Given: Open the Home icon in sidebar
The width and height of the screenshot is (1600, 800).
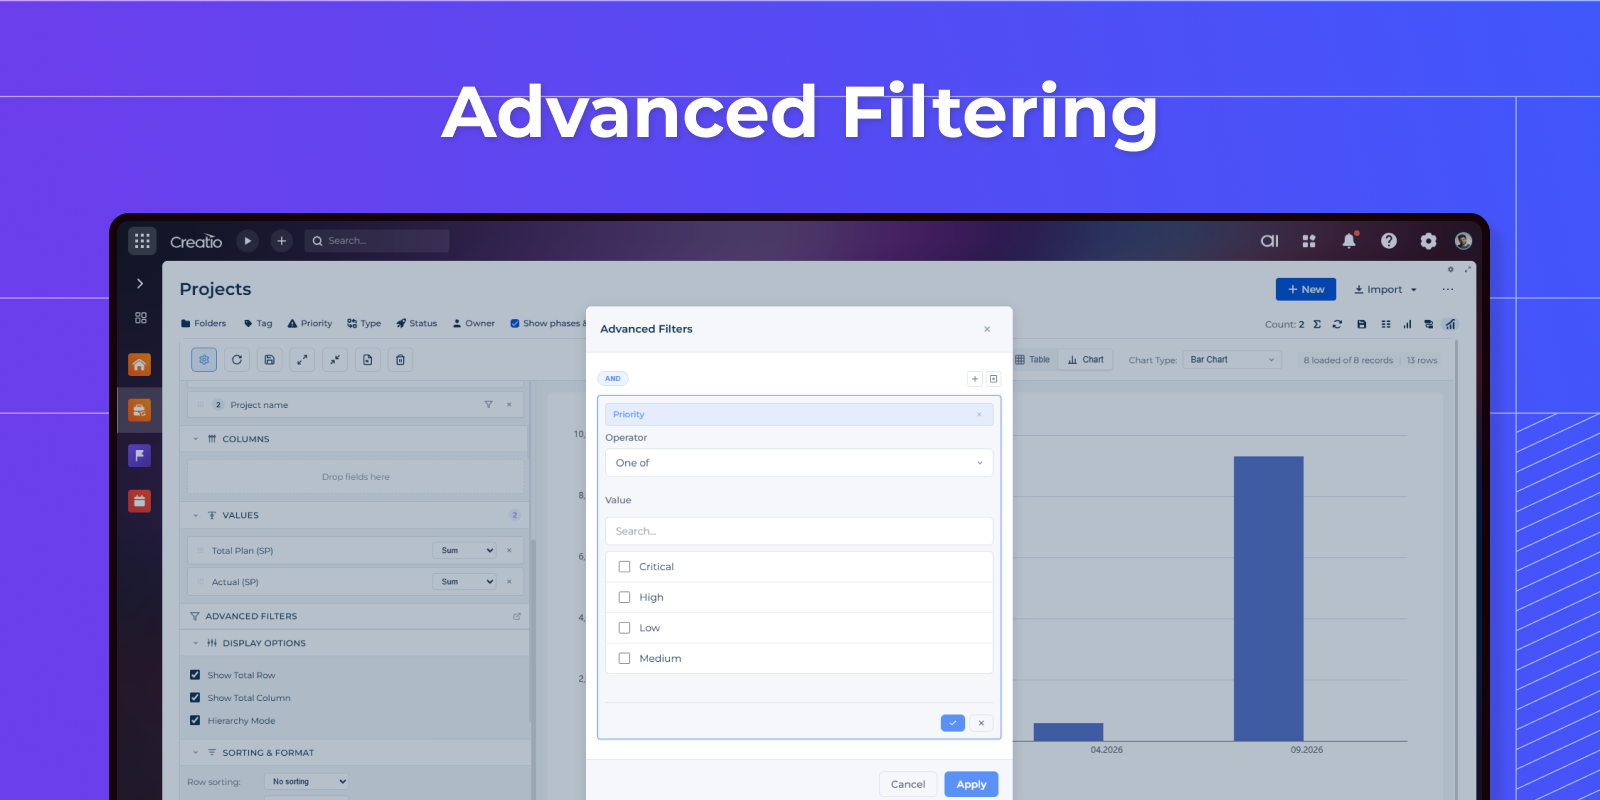Looking at the screenshot, I should click(140, 365).
